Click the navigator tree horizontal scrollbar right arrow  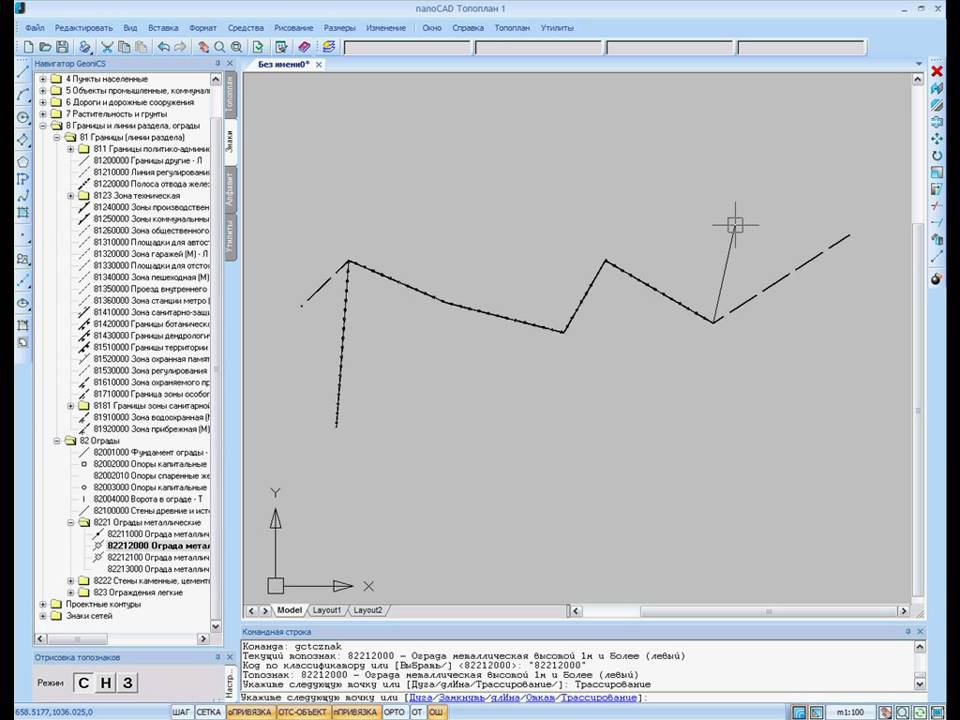(x=203, y=639)
